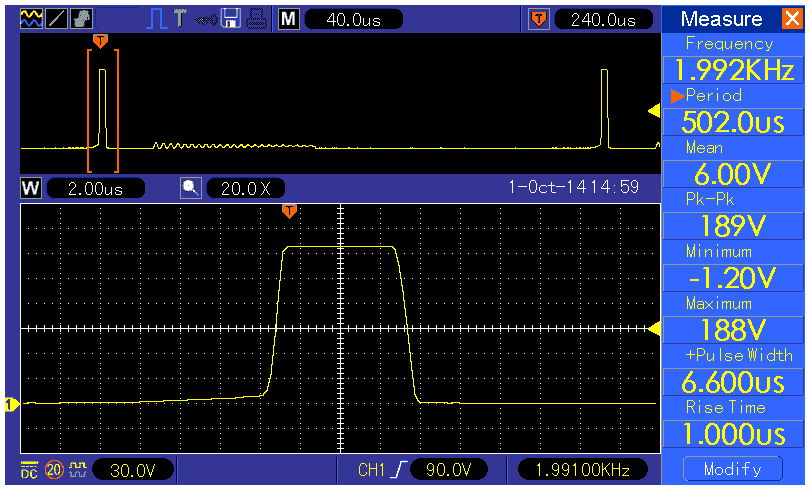Click the CH1 trigger source label
Screen dimensions: 809x496
[x=371, y=470]
